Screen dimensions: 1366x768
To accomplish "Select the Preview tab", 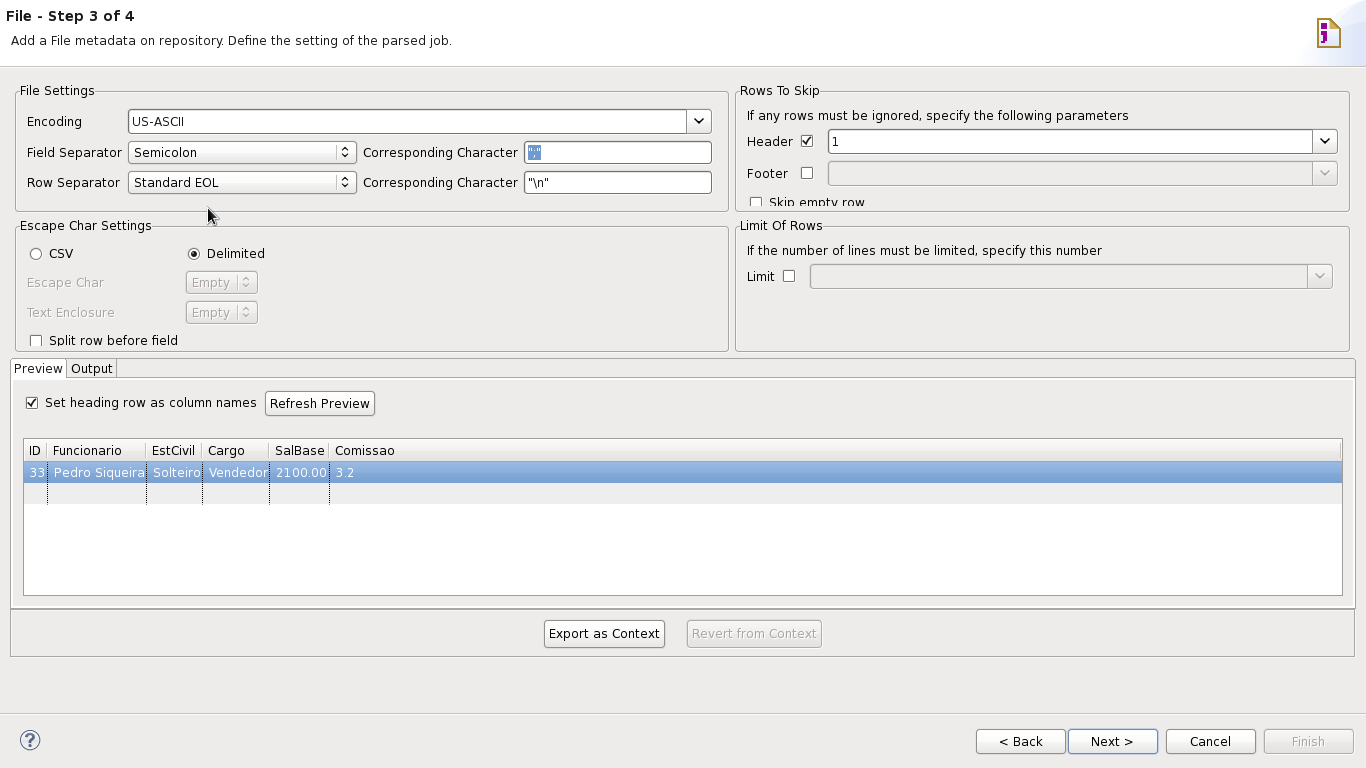I will [38, 369].
